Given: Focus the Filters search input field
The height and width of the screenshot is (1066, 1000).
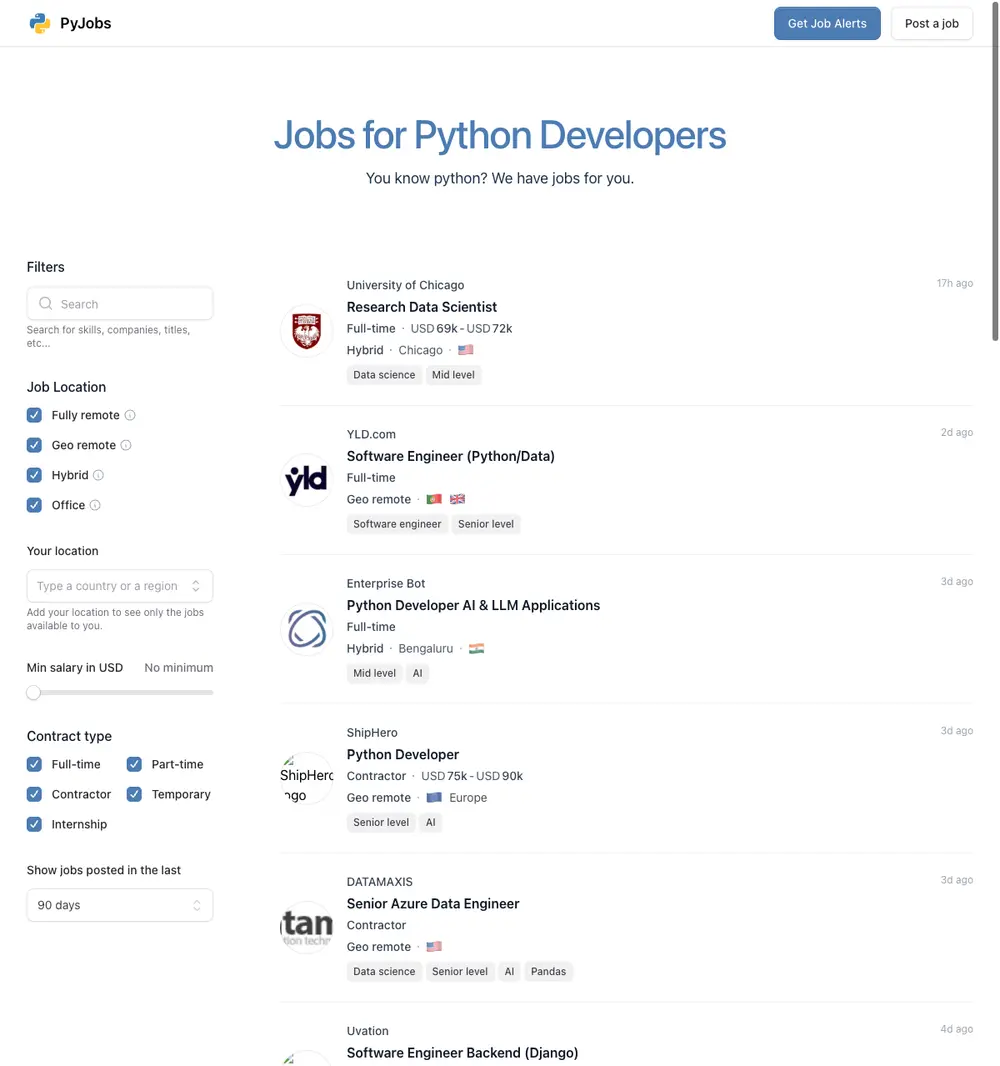Looking at the screenshot, I should point(120,303).
